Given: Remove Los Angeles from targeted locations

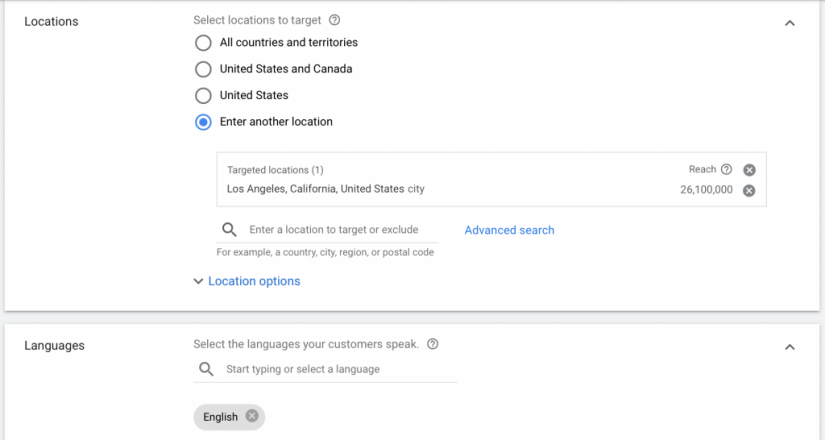Looking at the screenshot, I should [749, 190].
